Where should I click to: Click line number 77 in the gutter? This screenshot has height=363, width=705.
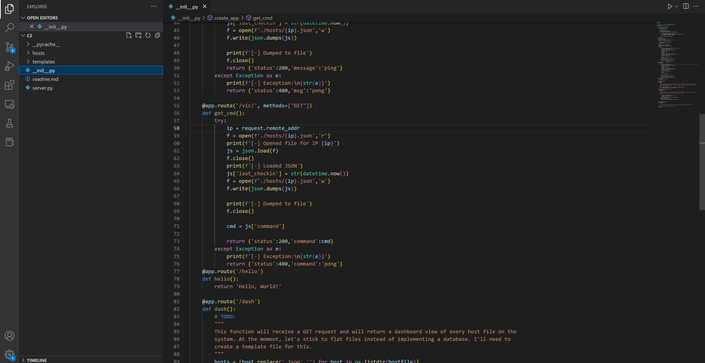[176, 271]
